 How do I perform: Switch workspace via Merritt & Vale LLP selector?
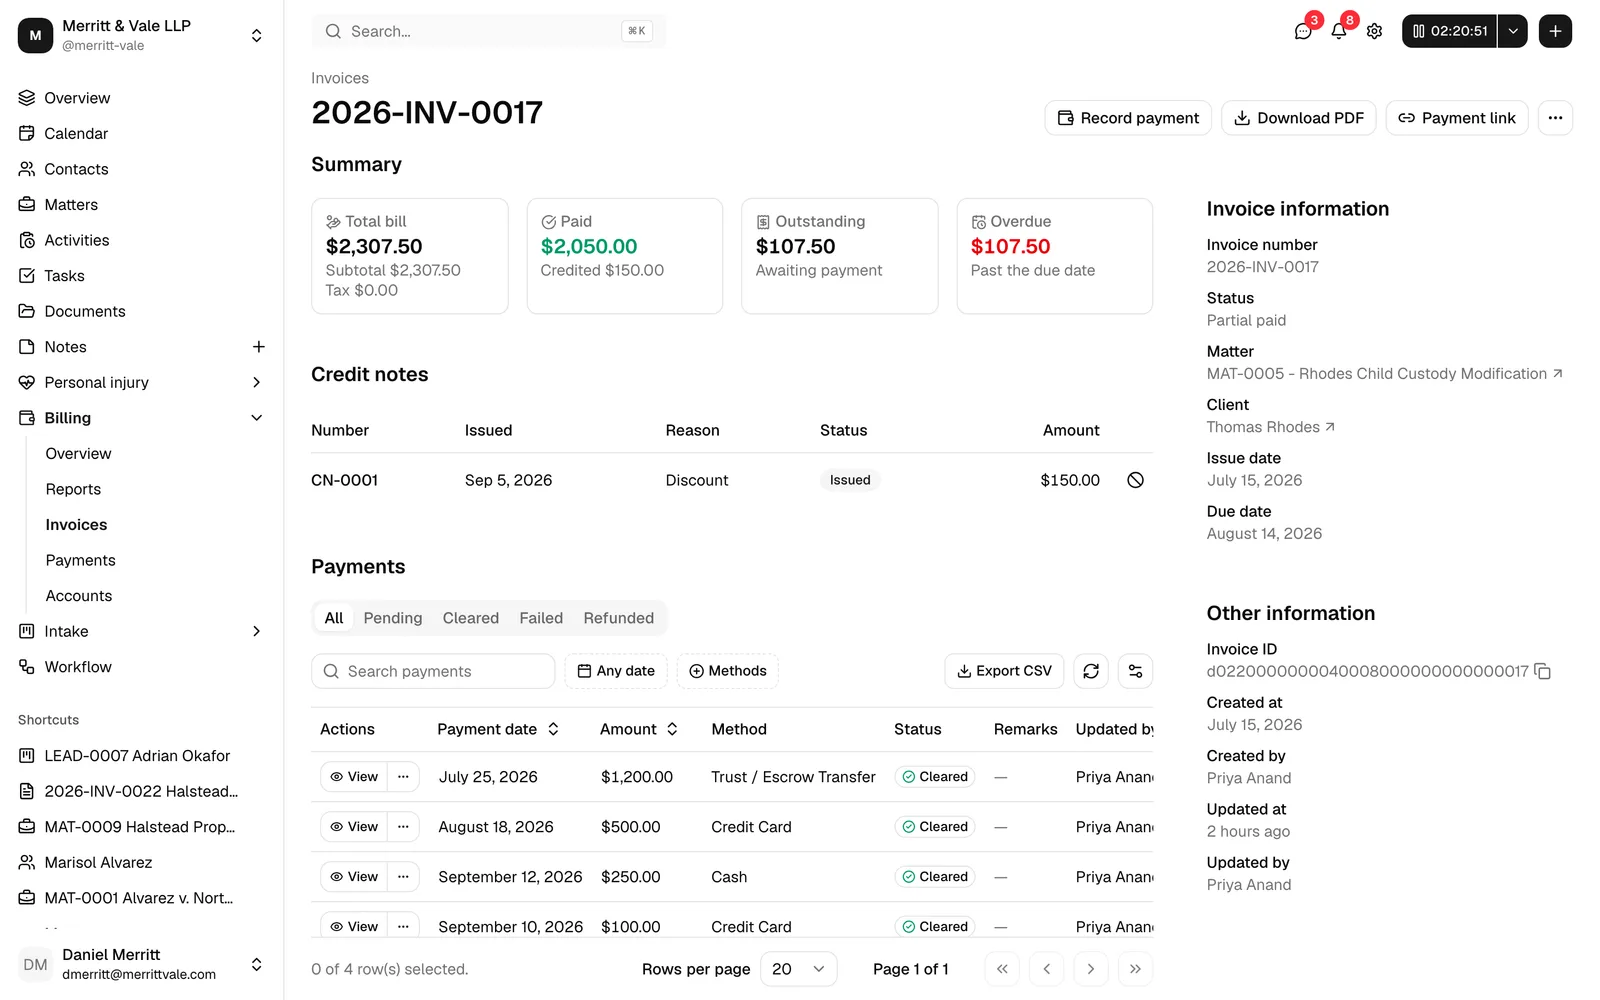pos(141,35)
